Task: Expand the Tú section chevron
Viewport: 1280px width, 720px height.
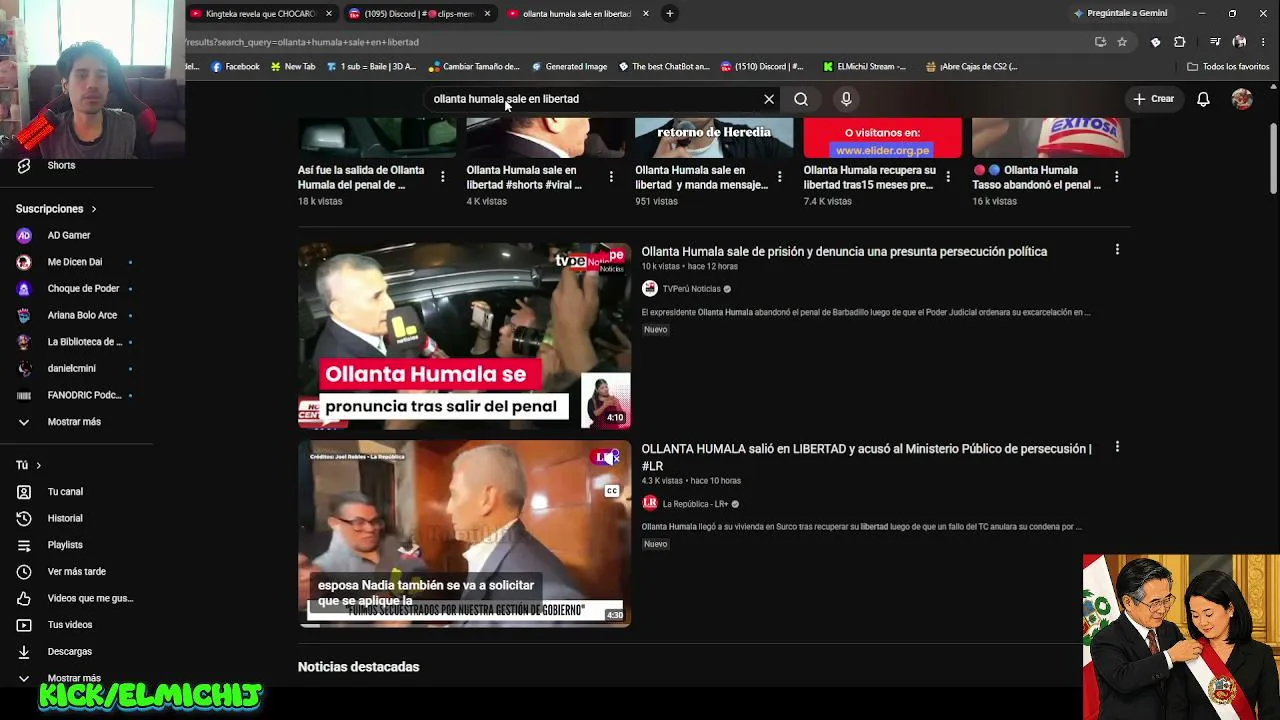Action: (x=38, y=465)
